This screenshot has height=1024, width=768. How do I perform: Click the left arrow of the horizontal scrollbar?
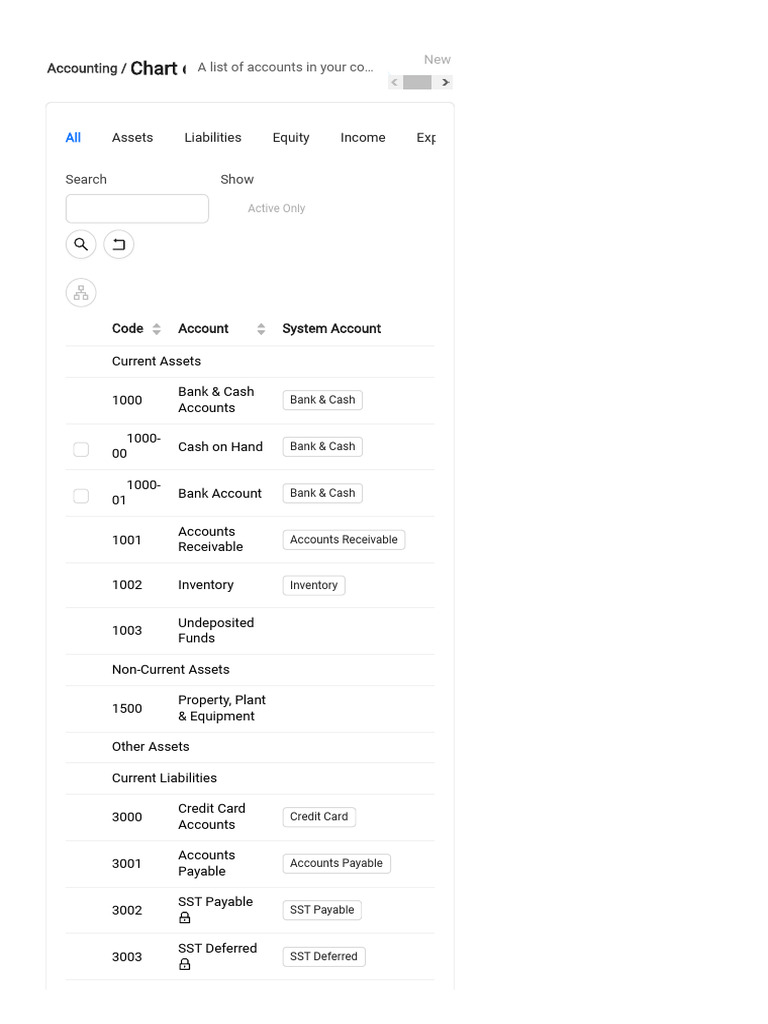(395, 82)
